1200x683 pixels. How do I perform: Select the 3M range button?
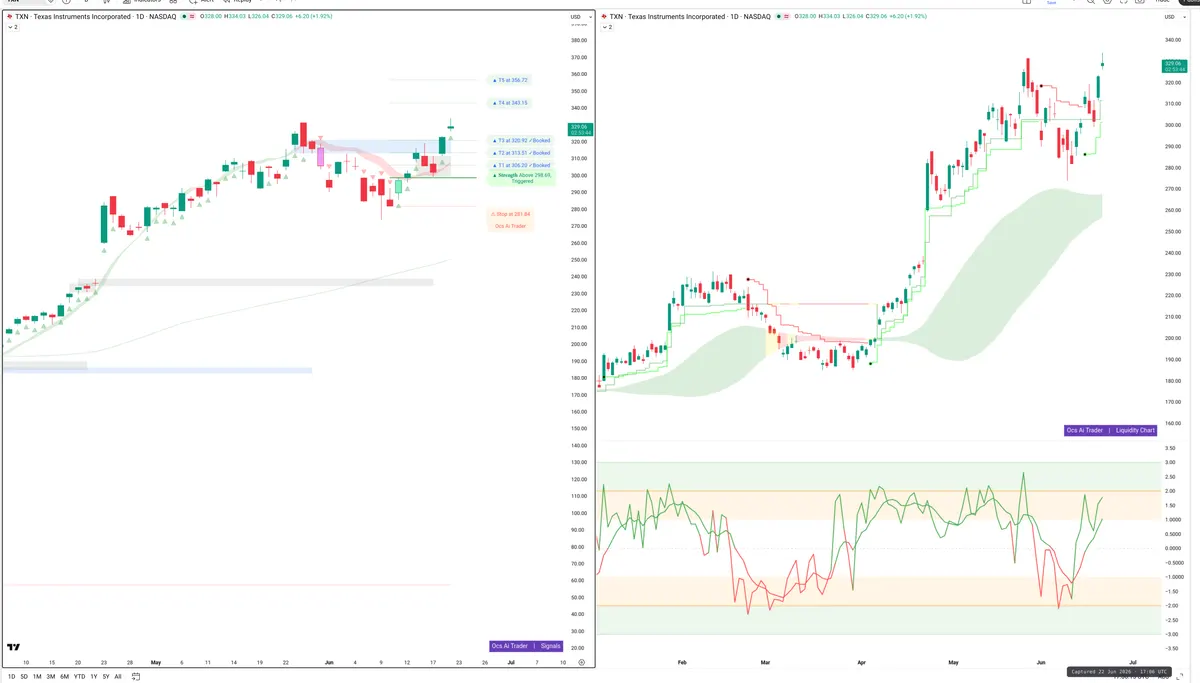[51, 676]
